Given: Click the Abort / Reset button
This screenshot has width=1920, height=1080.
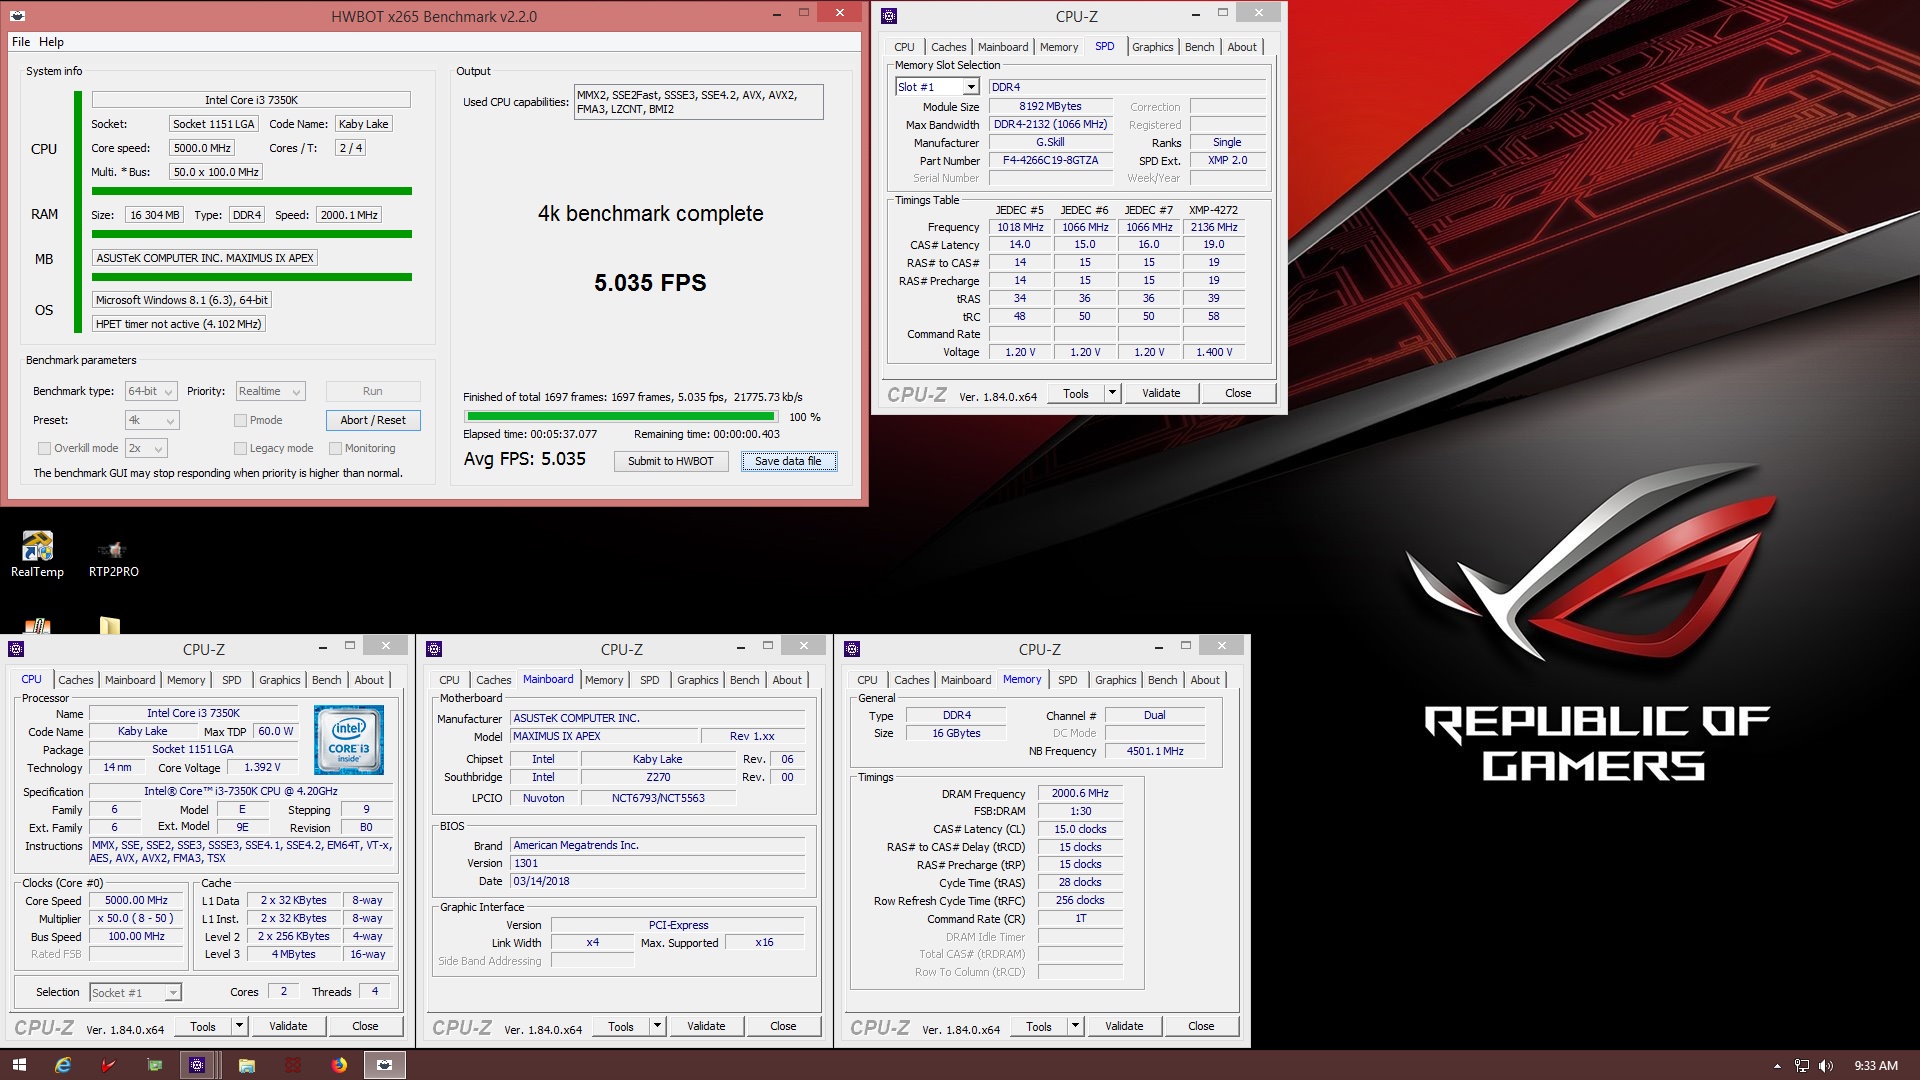Looking at the screenshot, I should 373,420.
